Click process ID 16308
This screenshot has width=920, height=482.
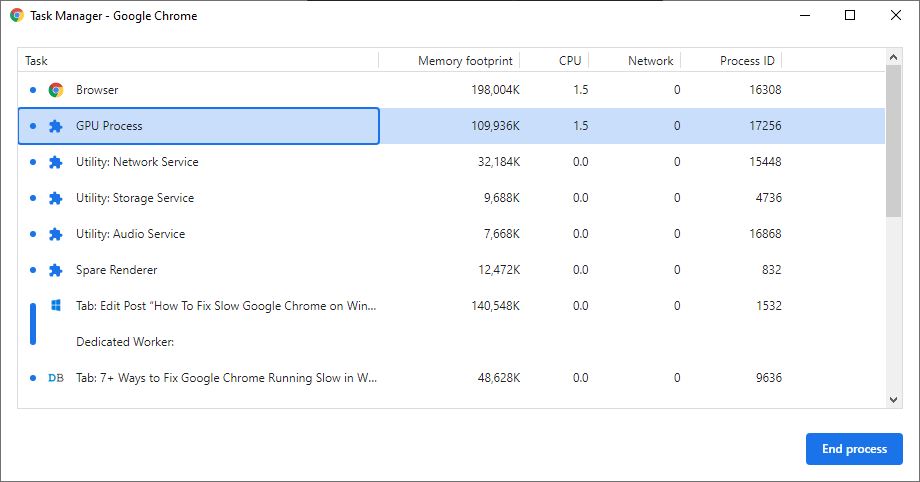[x=765, y=90]
